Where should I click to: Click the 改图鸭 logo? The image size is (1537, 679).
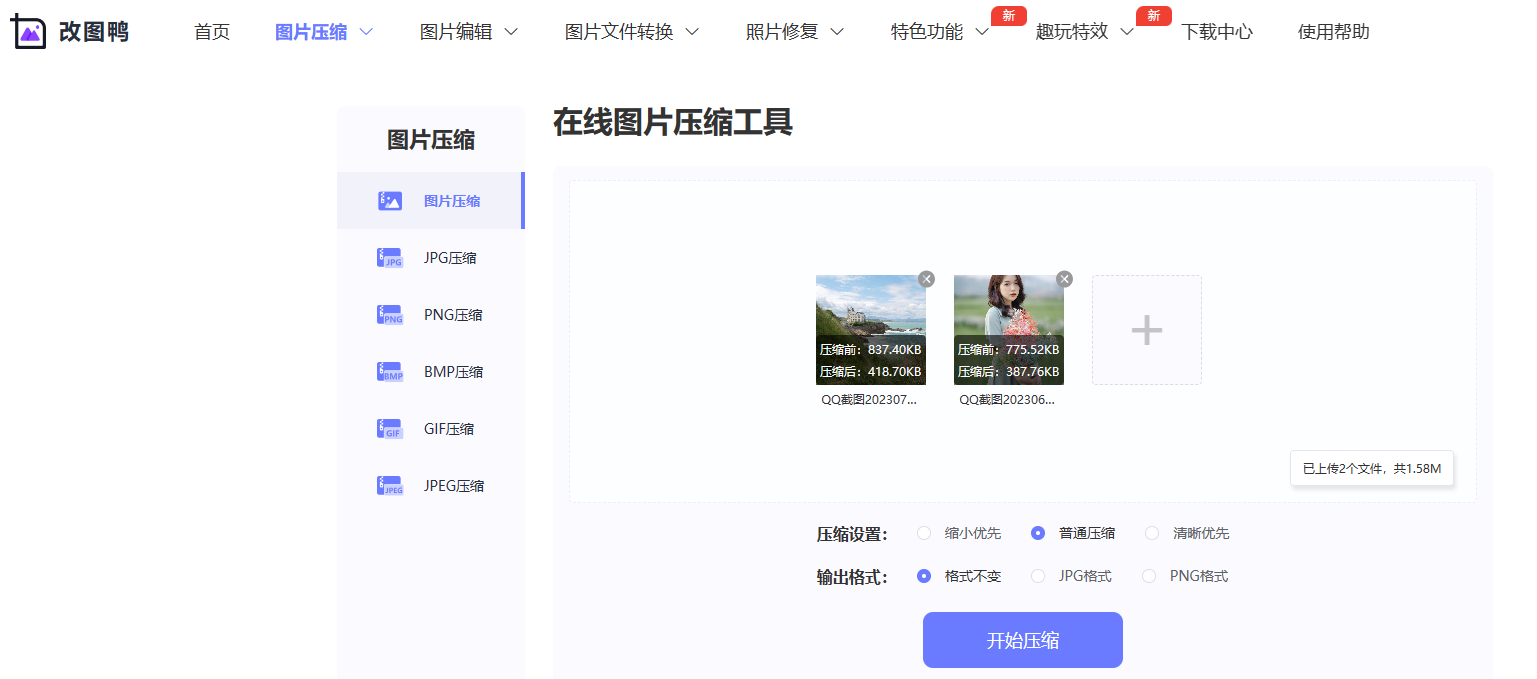[68, 30]
